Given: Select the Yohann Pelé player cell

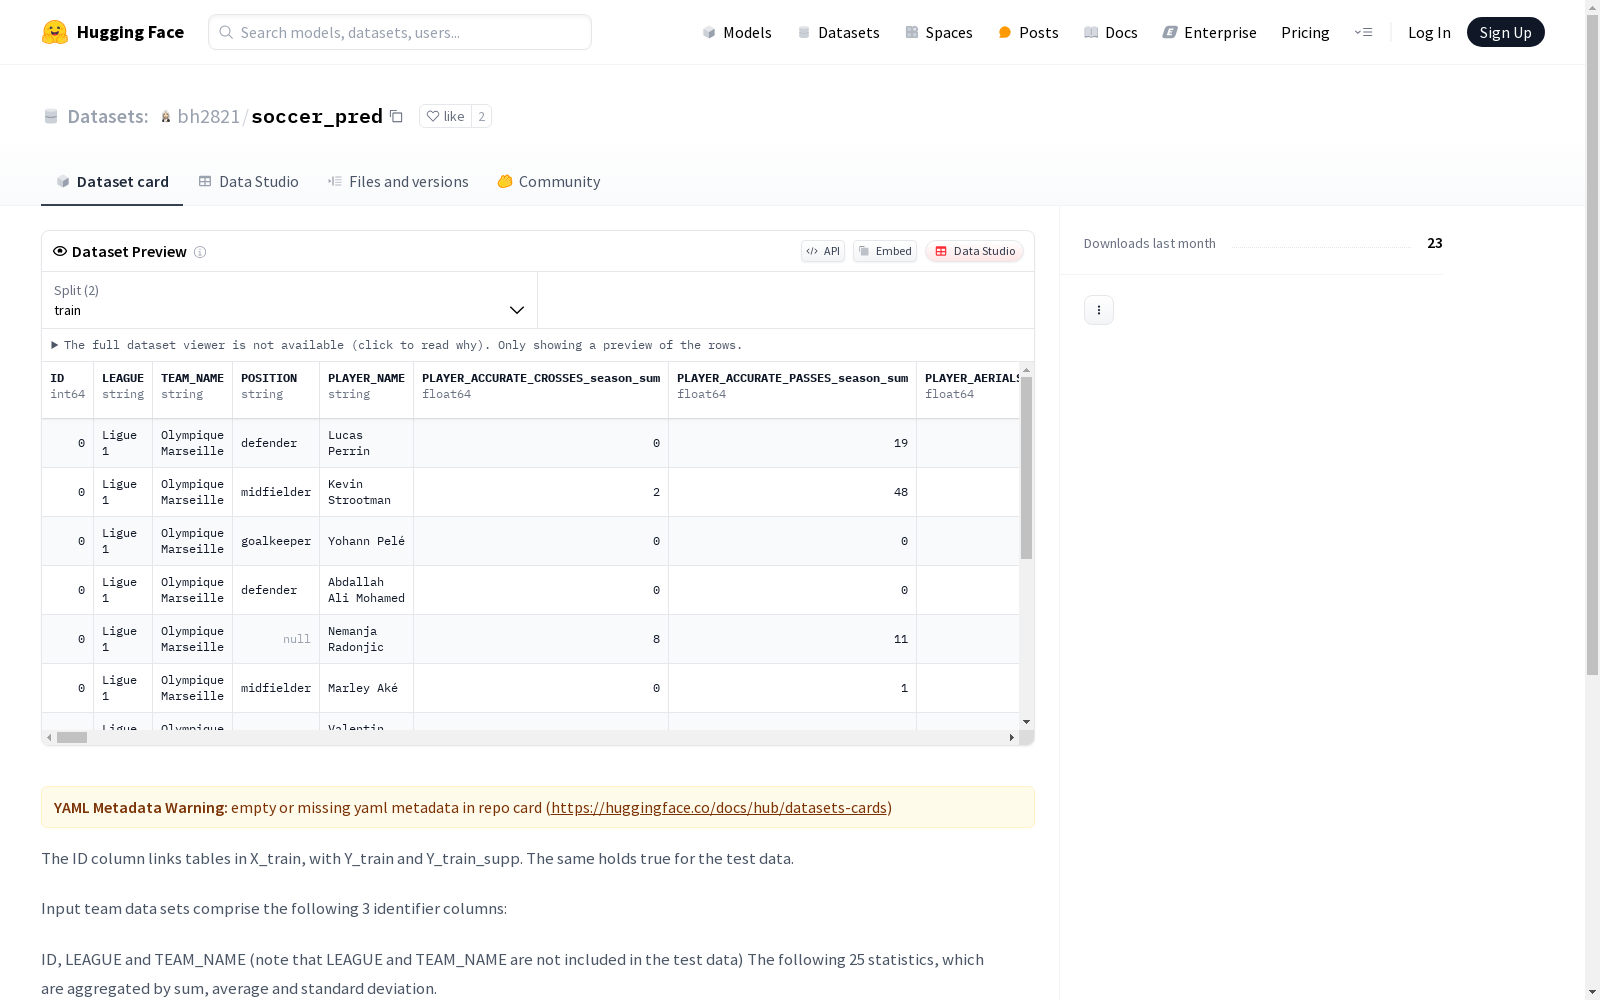Looking at the screenshot, I should [367, 541].
